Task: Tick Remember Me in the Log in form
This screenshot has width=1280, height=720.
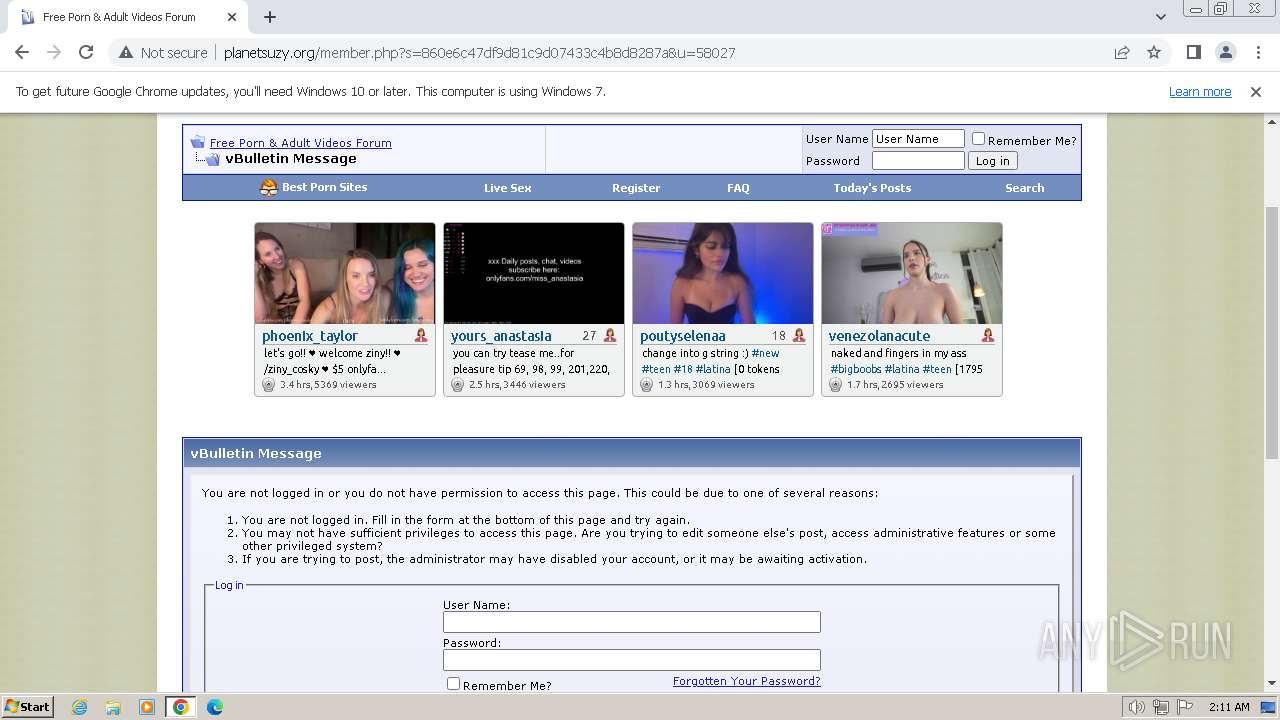Action: [453, 684]
